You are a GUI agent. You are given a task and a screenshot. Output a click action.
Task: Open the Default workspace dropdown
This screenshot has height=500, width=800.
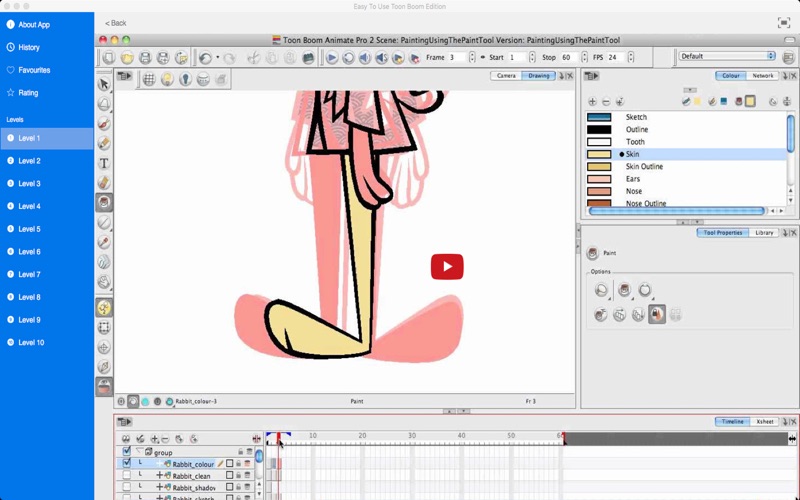727,57
